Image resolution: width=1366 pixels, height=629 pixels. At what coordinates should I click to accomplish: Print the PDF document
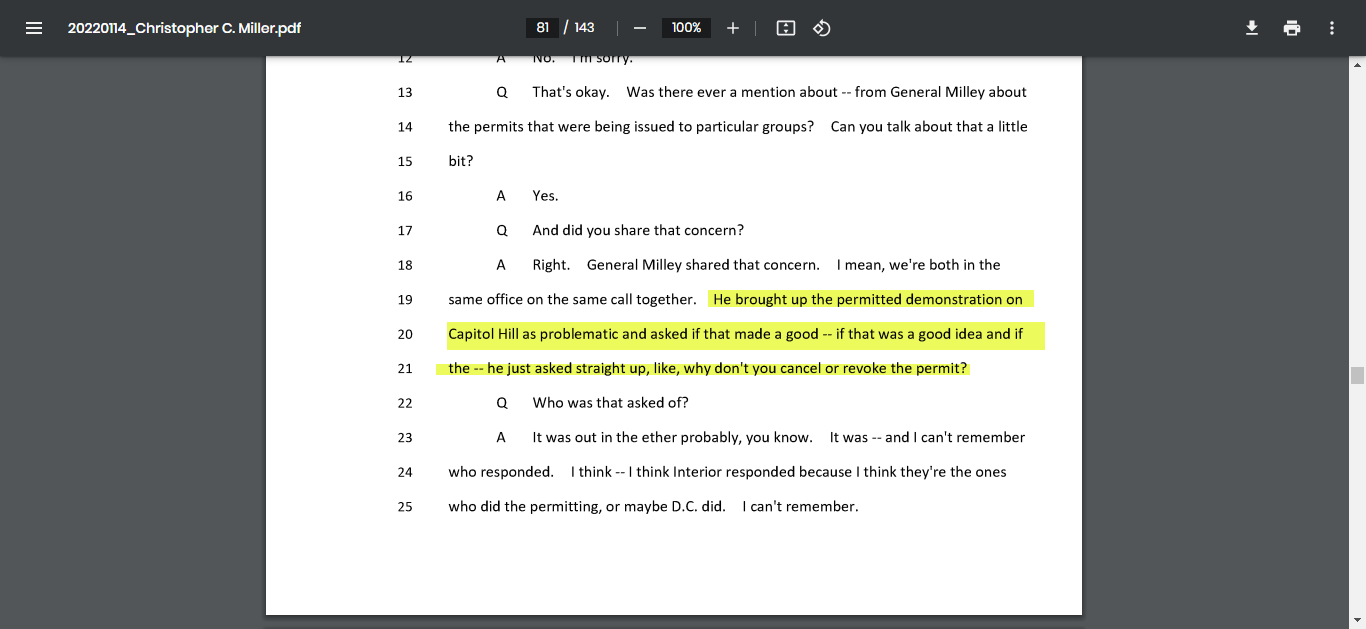tap(1292, 28)
